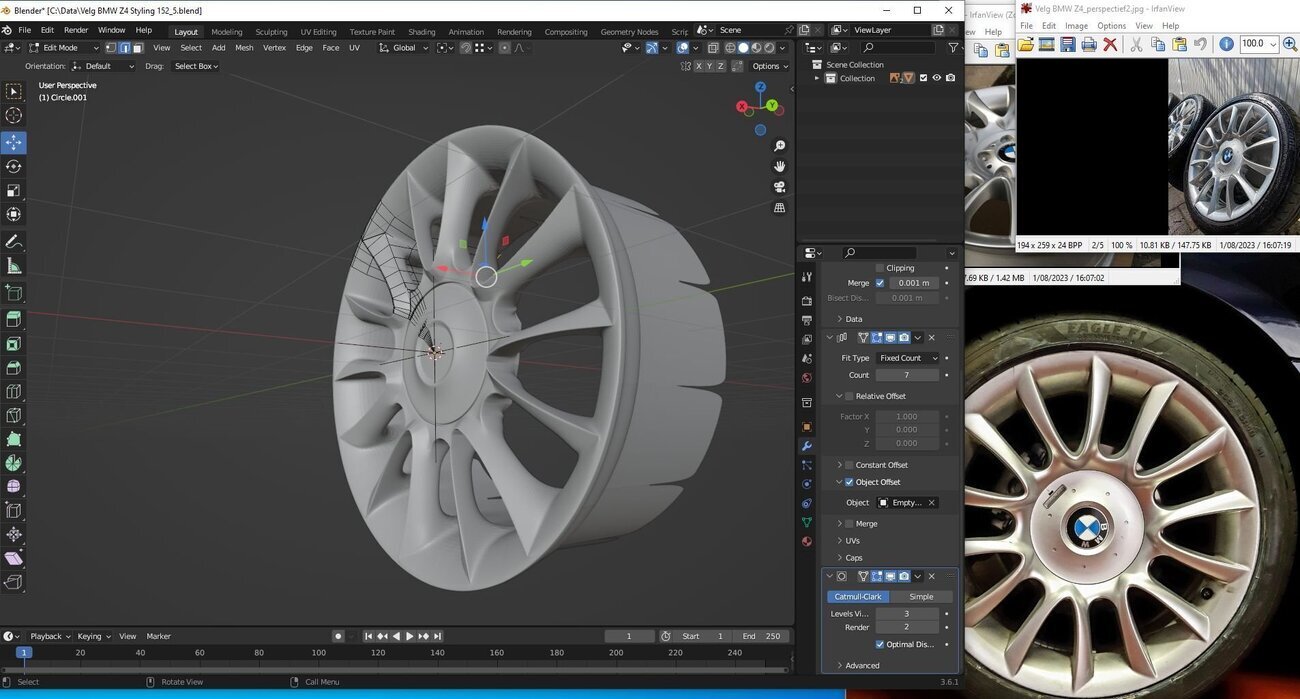Expand the Collection tree item in Outliner
This screenshot has width=1300, height=699.
tap(817, 78)
